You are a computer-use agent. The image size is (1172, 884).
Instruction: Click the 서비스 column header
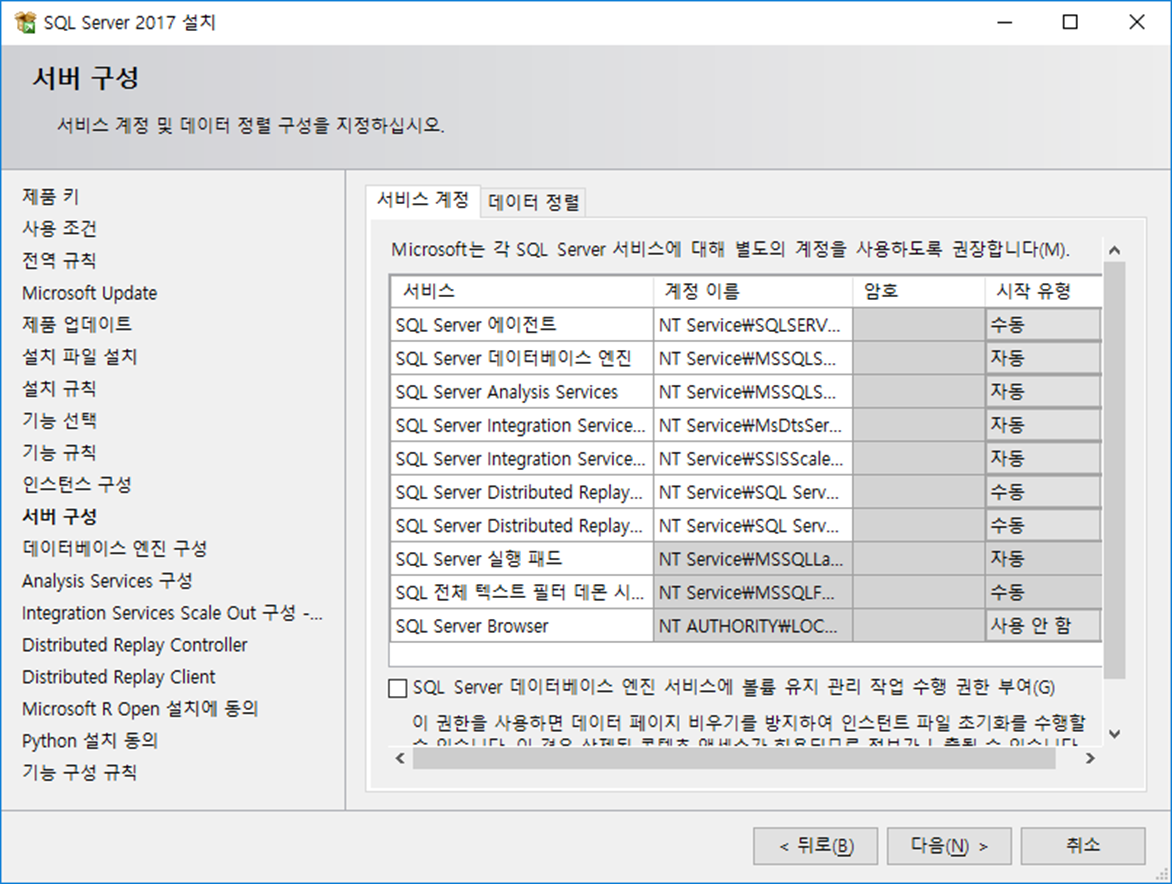pos(521,291)
